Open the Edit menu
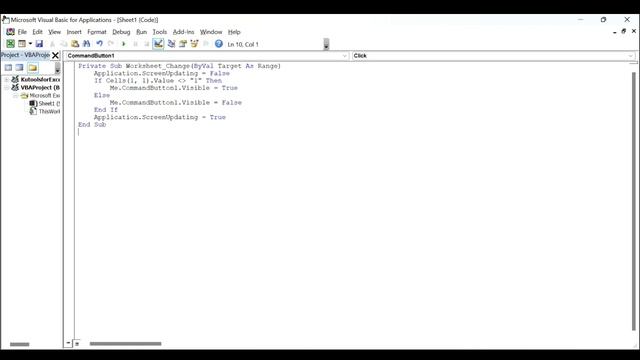This screenshot has height=360, width=640. (x=38, y=32)
